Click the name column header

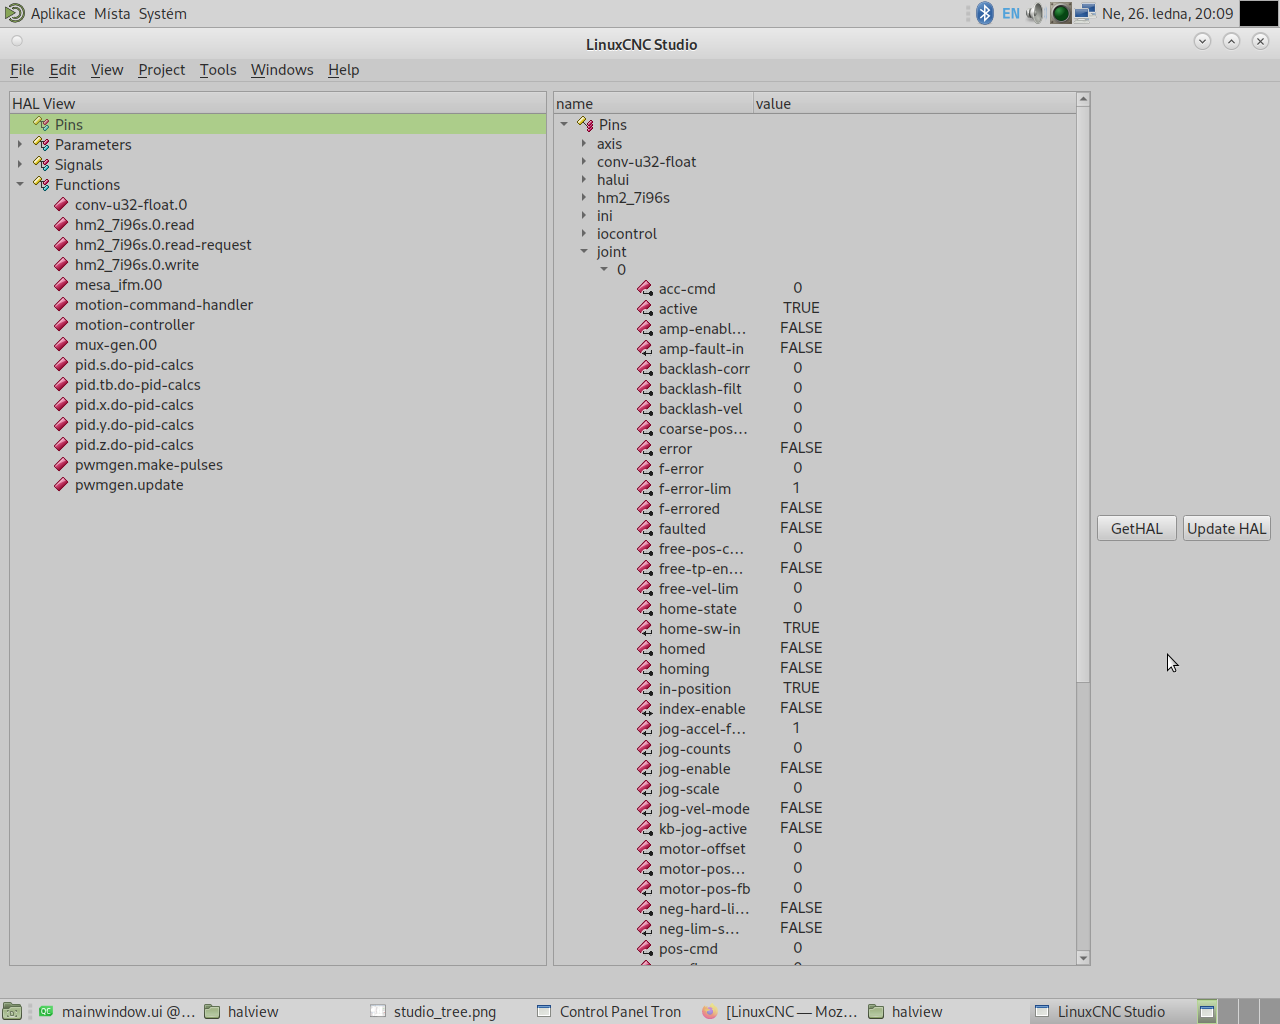[x=653, y=103]
